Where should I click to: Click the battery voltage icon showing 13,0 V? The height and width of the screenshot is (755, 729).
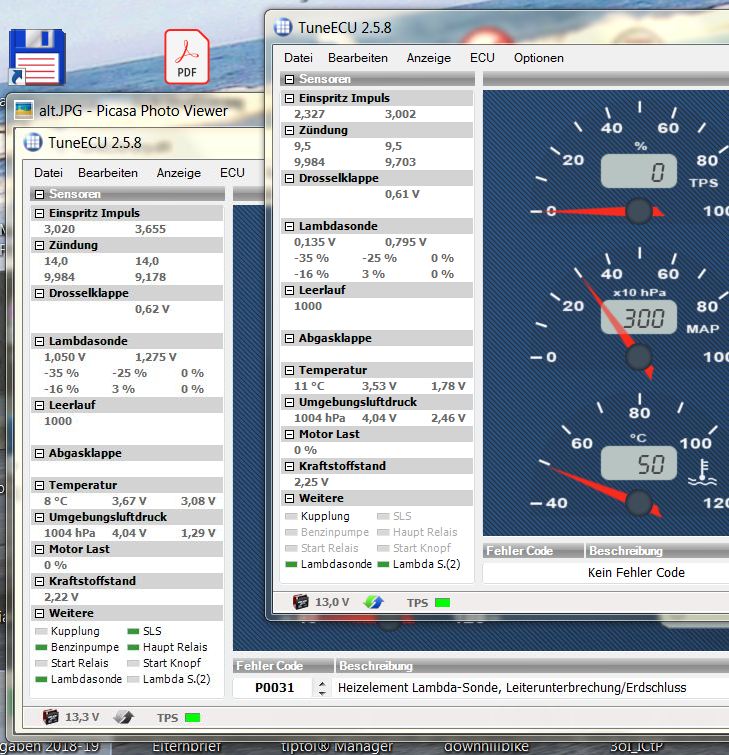pos(300,602)
